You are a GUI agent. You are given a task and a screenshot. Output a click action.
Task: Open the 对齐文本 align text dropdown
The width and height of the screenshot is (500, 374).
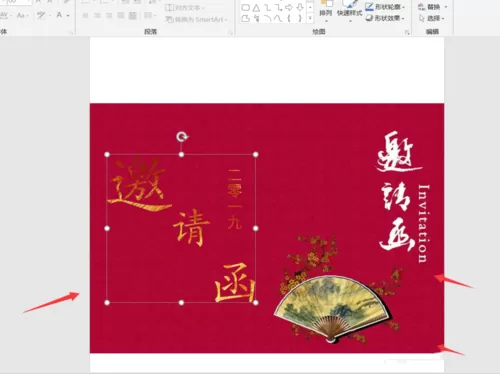[x=185, y=7]
